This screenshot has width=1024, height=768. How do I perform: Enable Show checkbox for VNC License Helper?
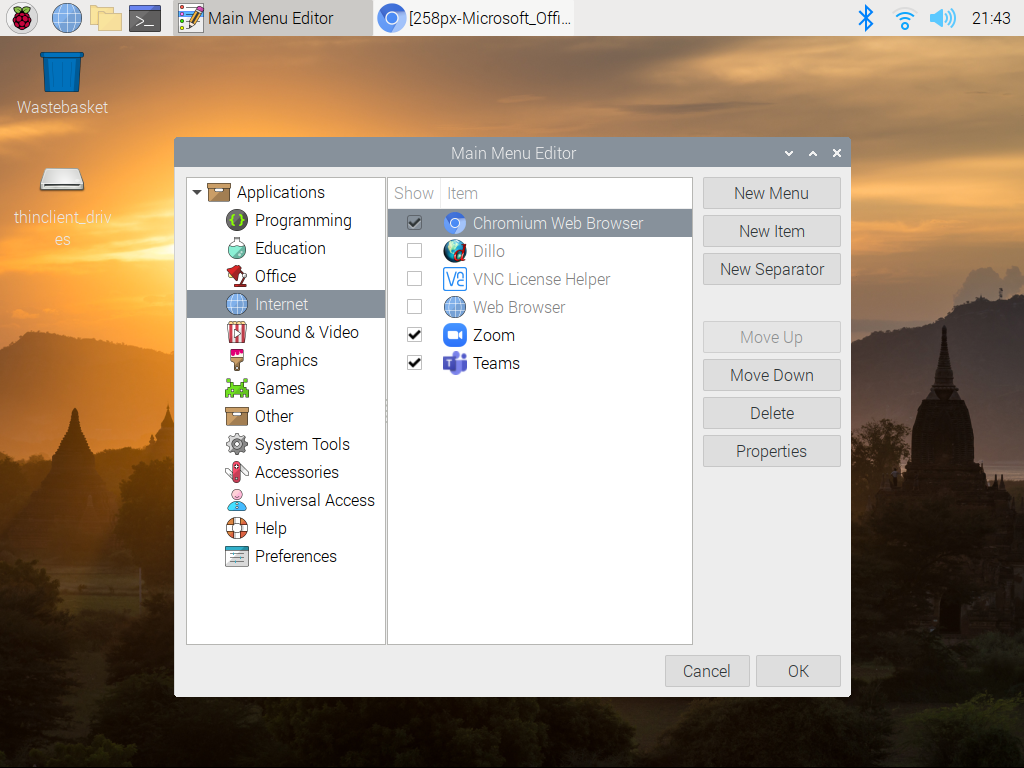414,279
